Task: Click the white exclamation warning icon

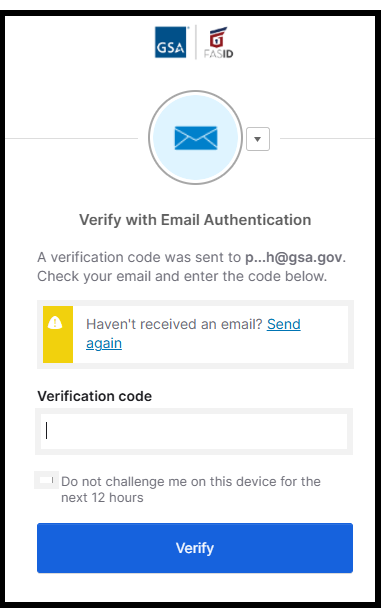Action: pyautogui.click(x=55, y=323)
